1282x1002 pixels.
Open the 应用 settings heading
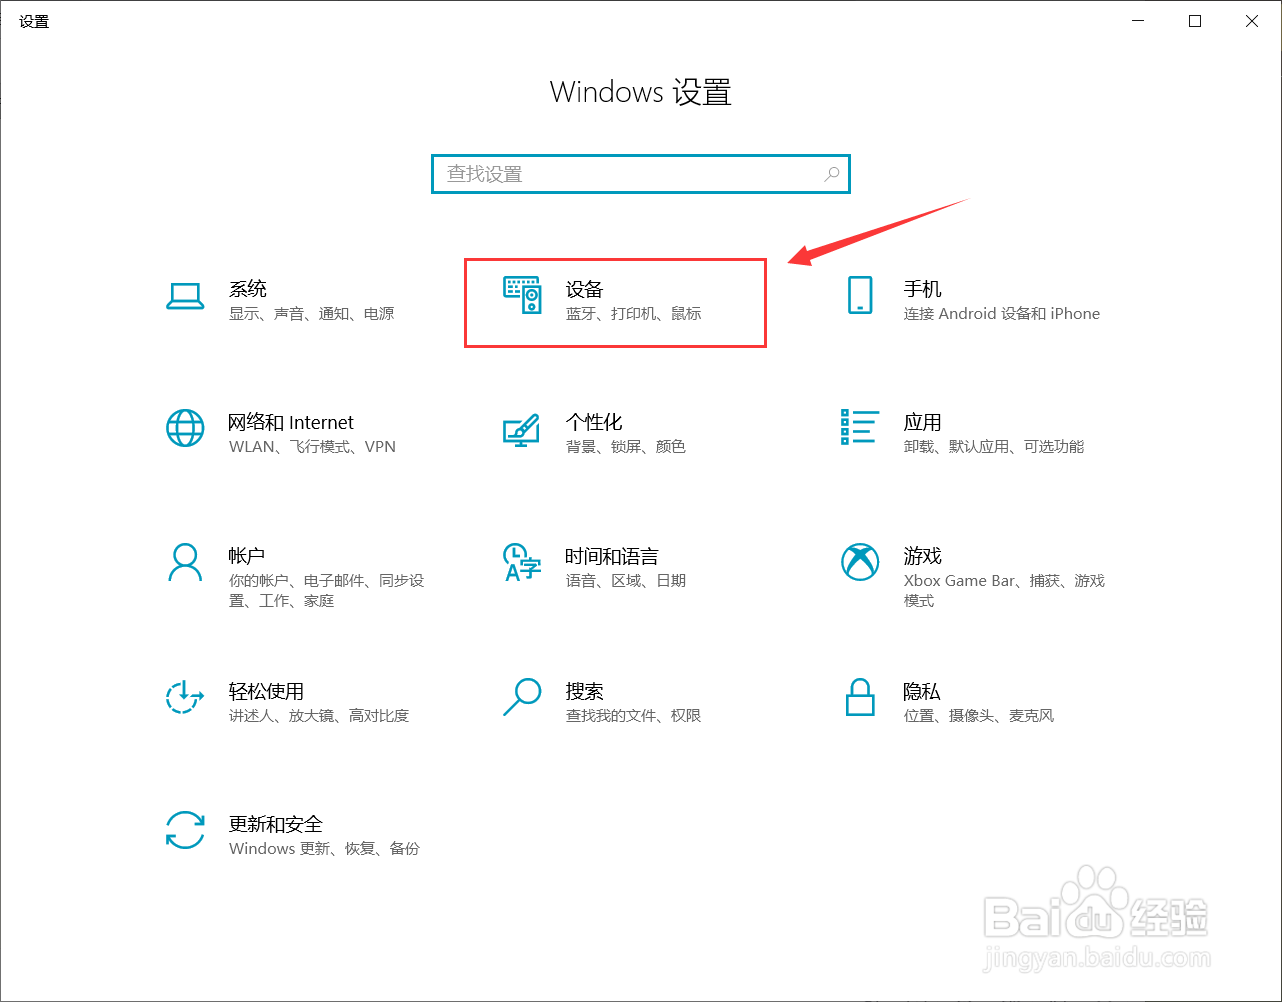(x=923, y=422)
